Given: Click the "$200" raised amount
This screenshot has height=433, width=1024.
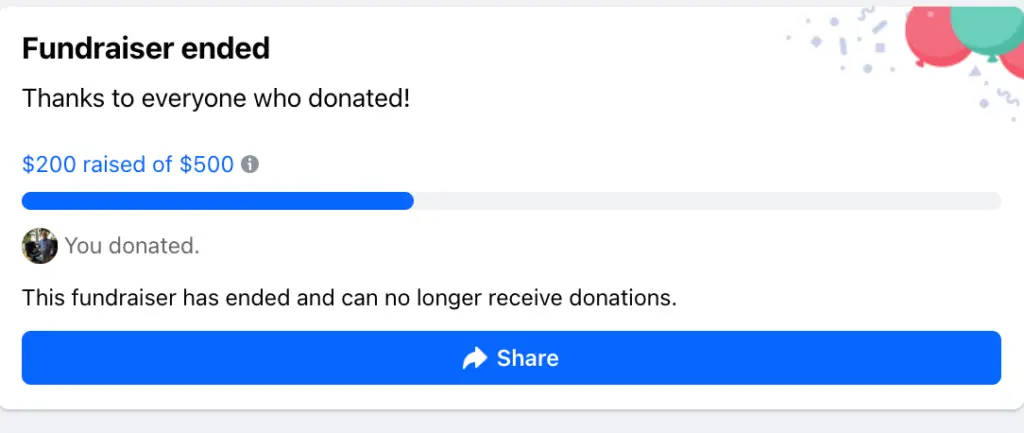Looking at the screenshot, I should click(49, 164).
